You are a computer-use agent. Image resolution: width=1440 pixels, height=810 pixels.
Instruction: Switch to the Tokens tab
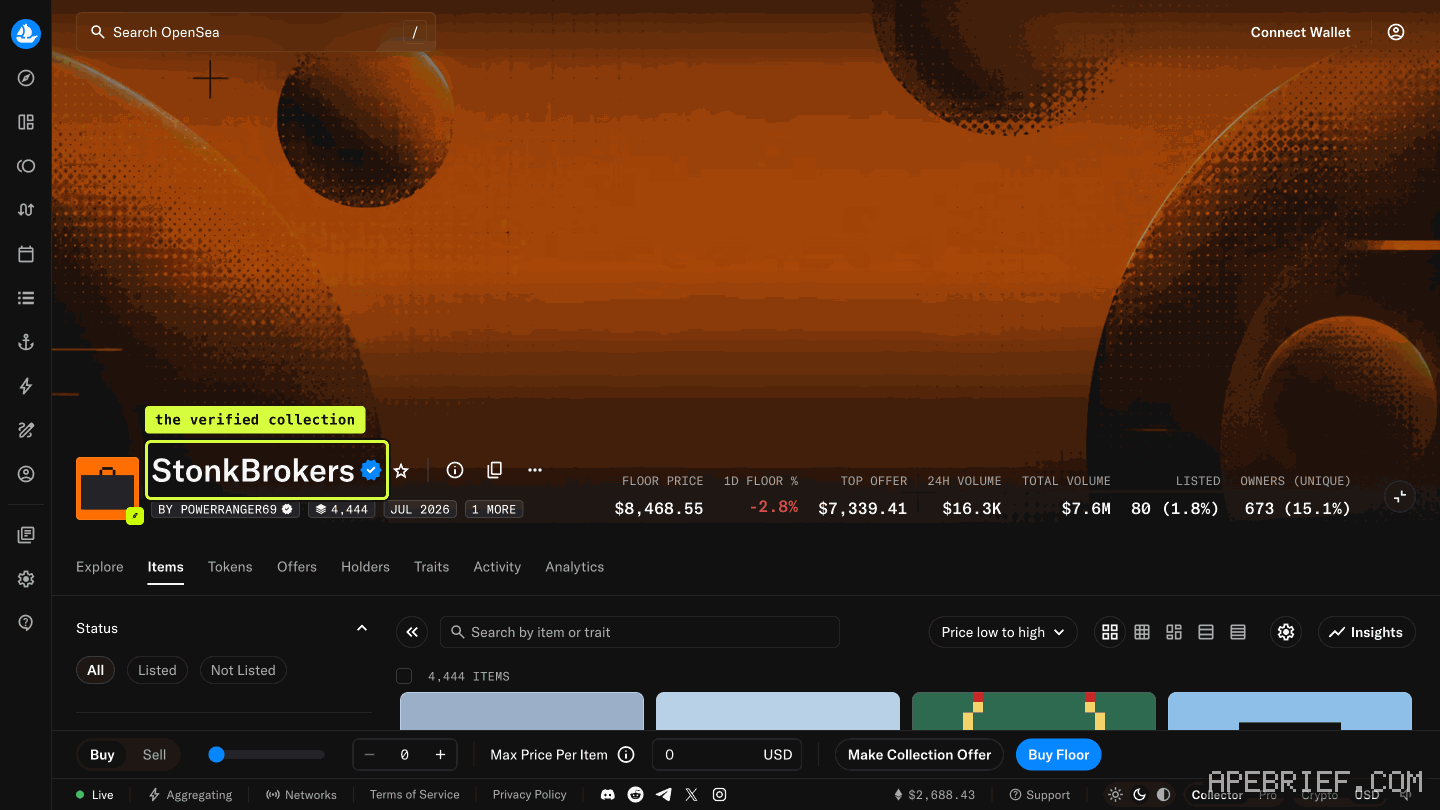pos(230,567)
